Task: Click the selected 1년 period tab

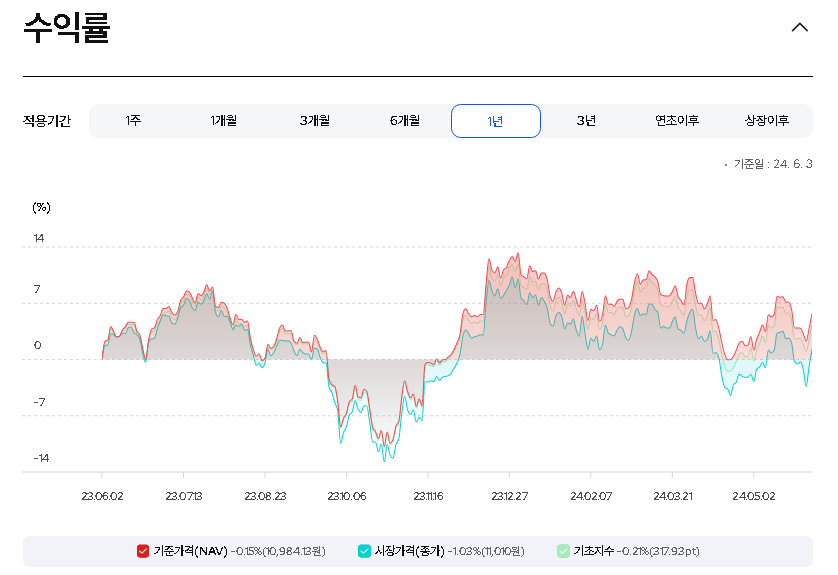Action: coord(496,121)
